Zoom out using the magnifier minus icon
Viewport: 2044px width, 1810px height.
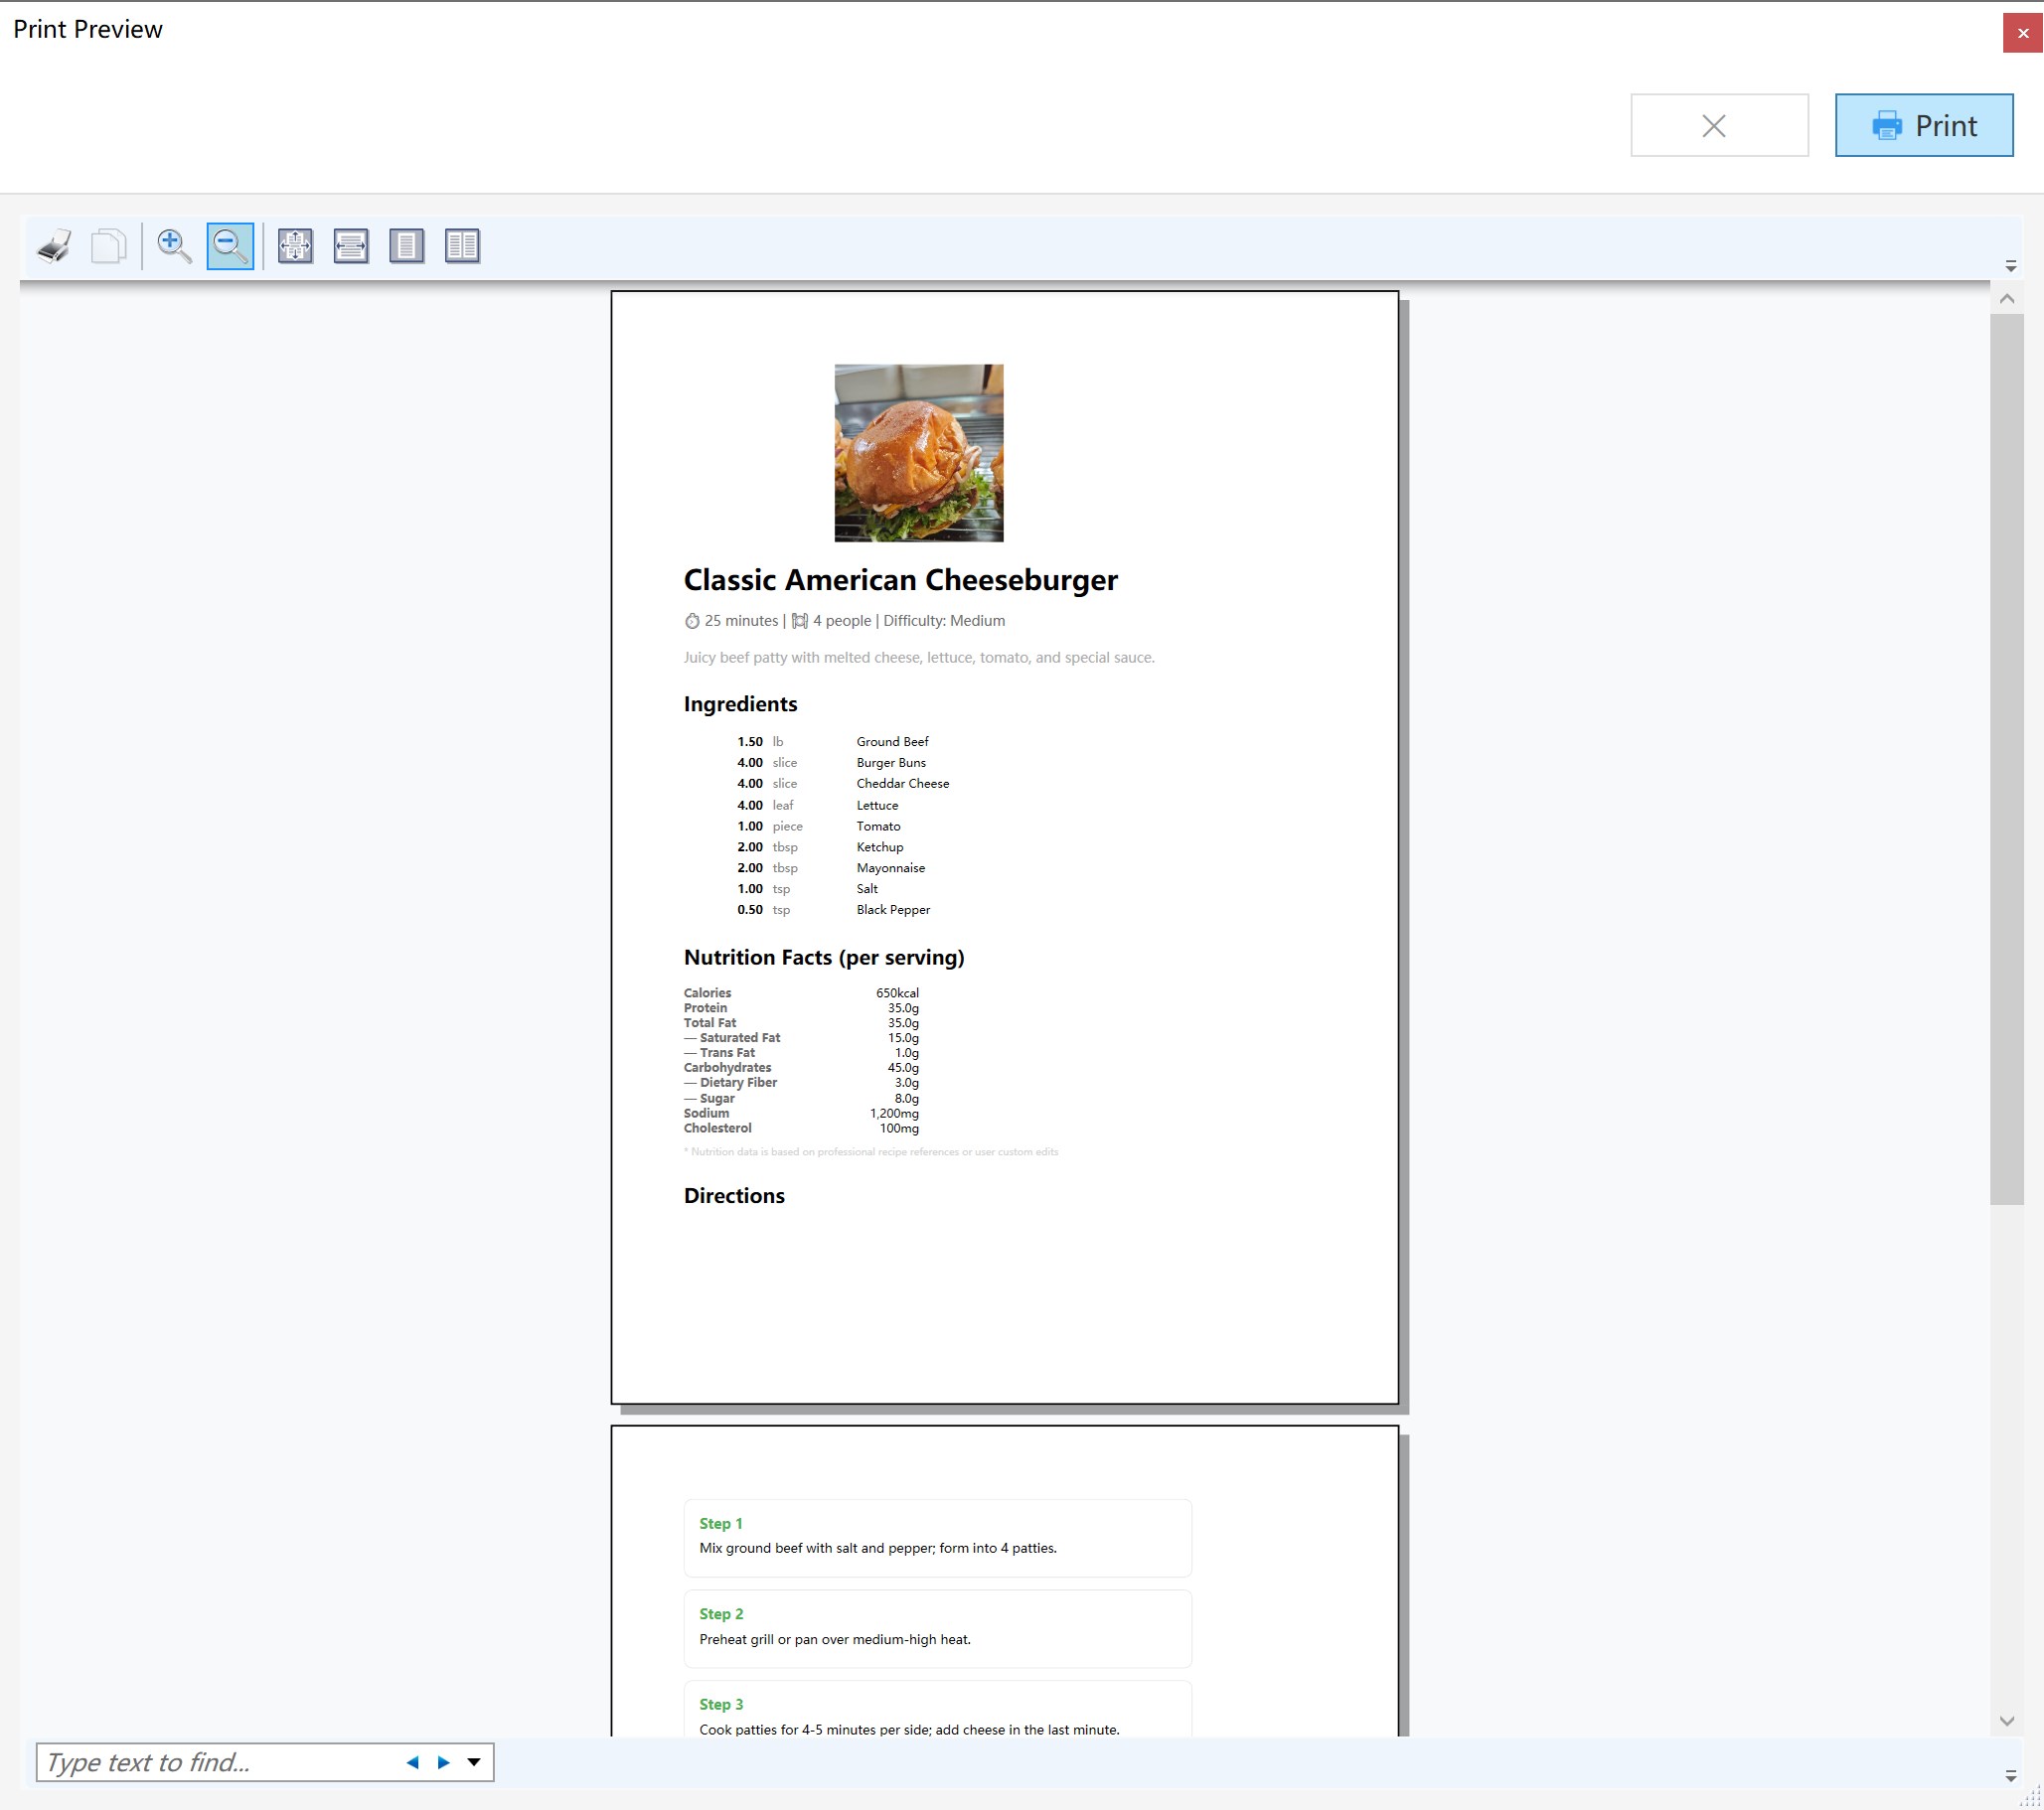tap(230, 246)
